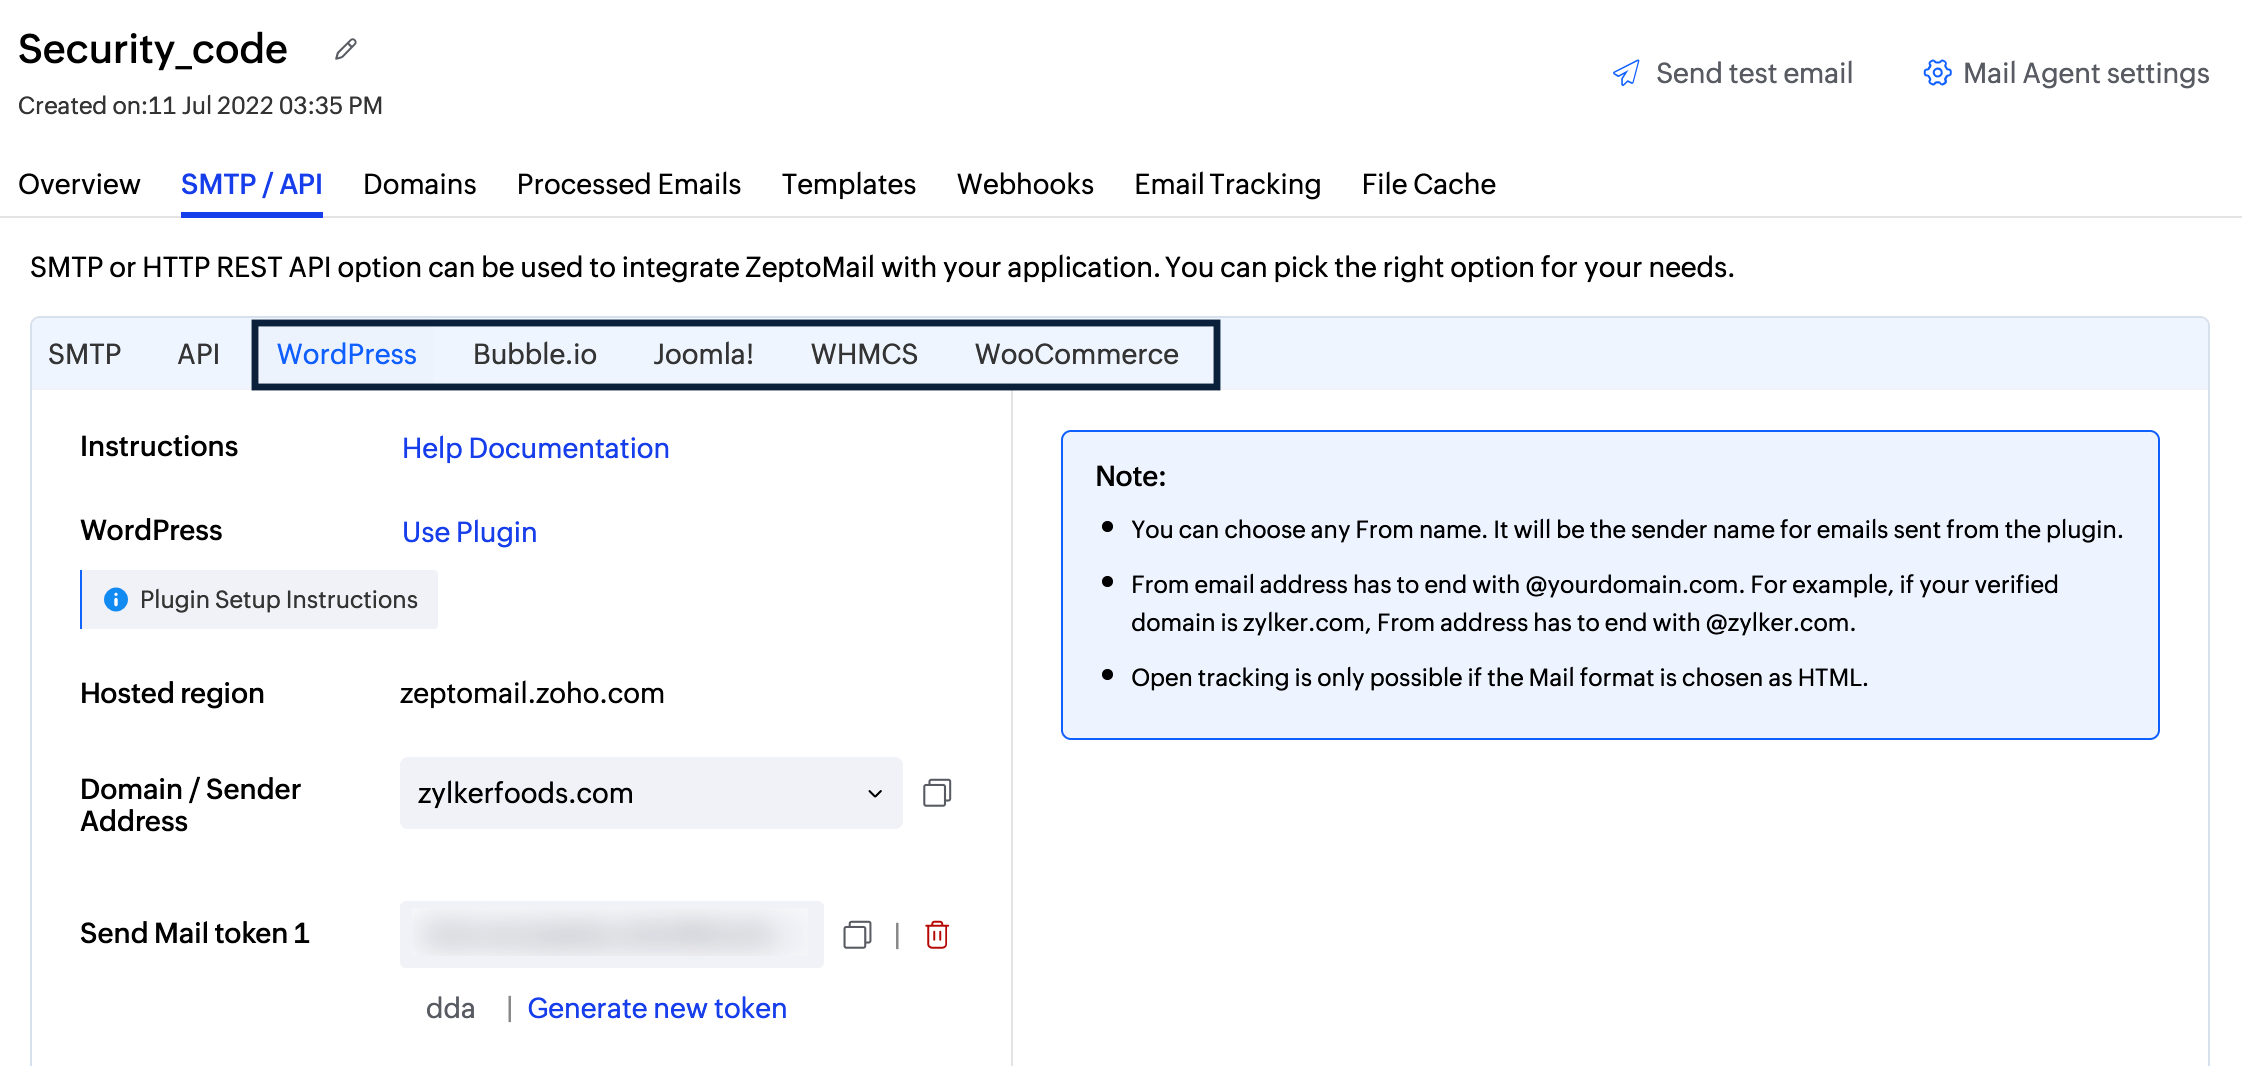Image resolution: width=2242 pixels, height=1066 pixels.
Task: Expand Plugin Setup Instructions
Action: [x=259, y=599]
